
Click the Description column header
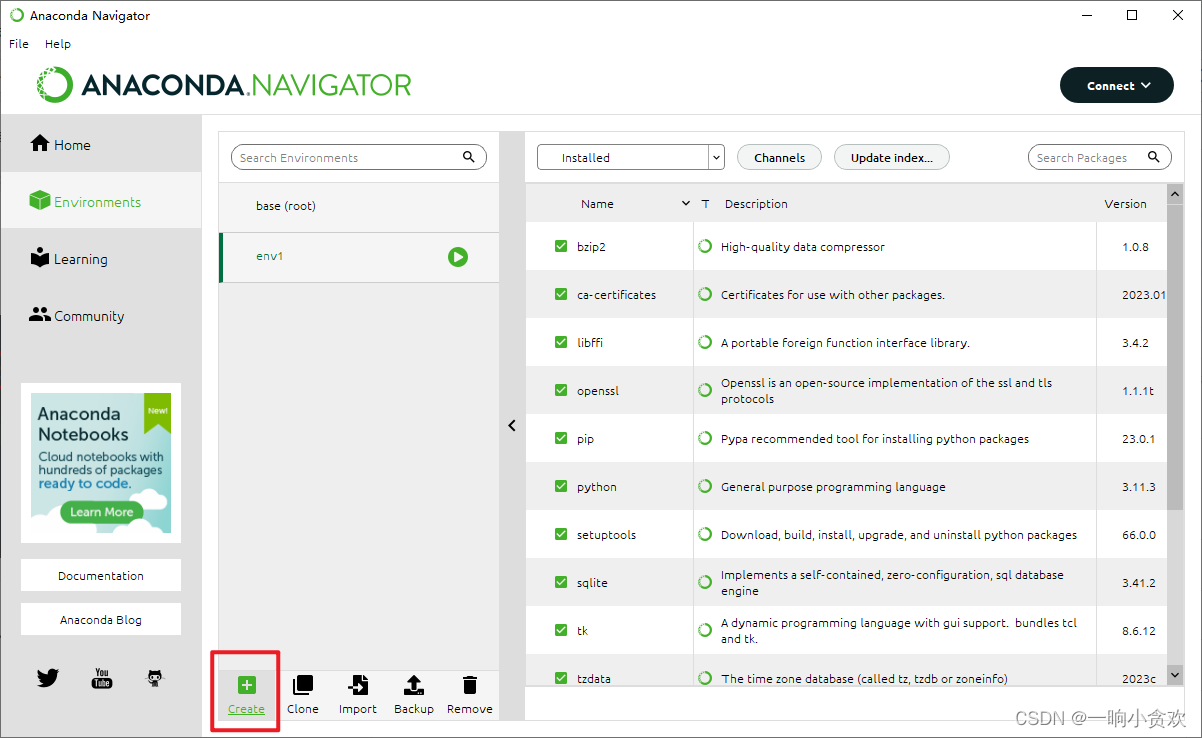(x=756, y=204)
